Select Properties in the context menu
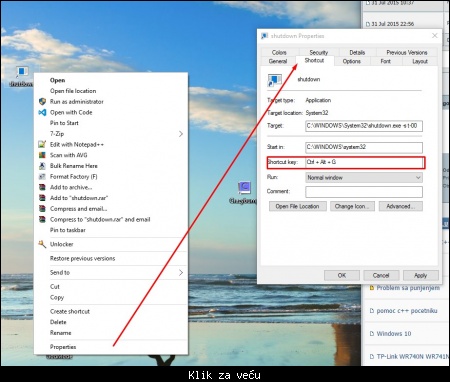Screen dimensions: 450x382 point(63,347)
